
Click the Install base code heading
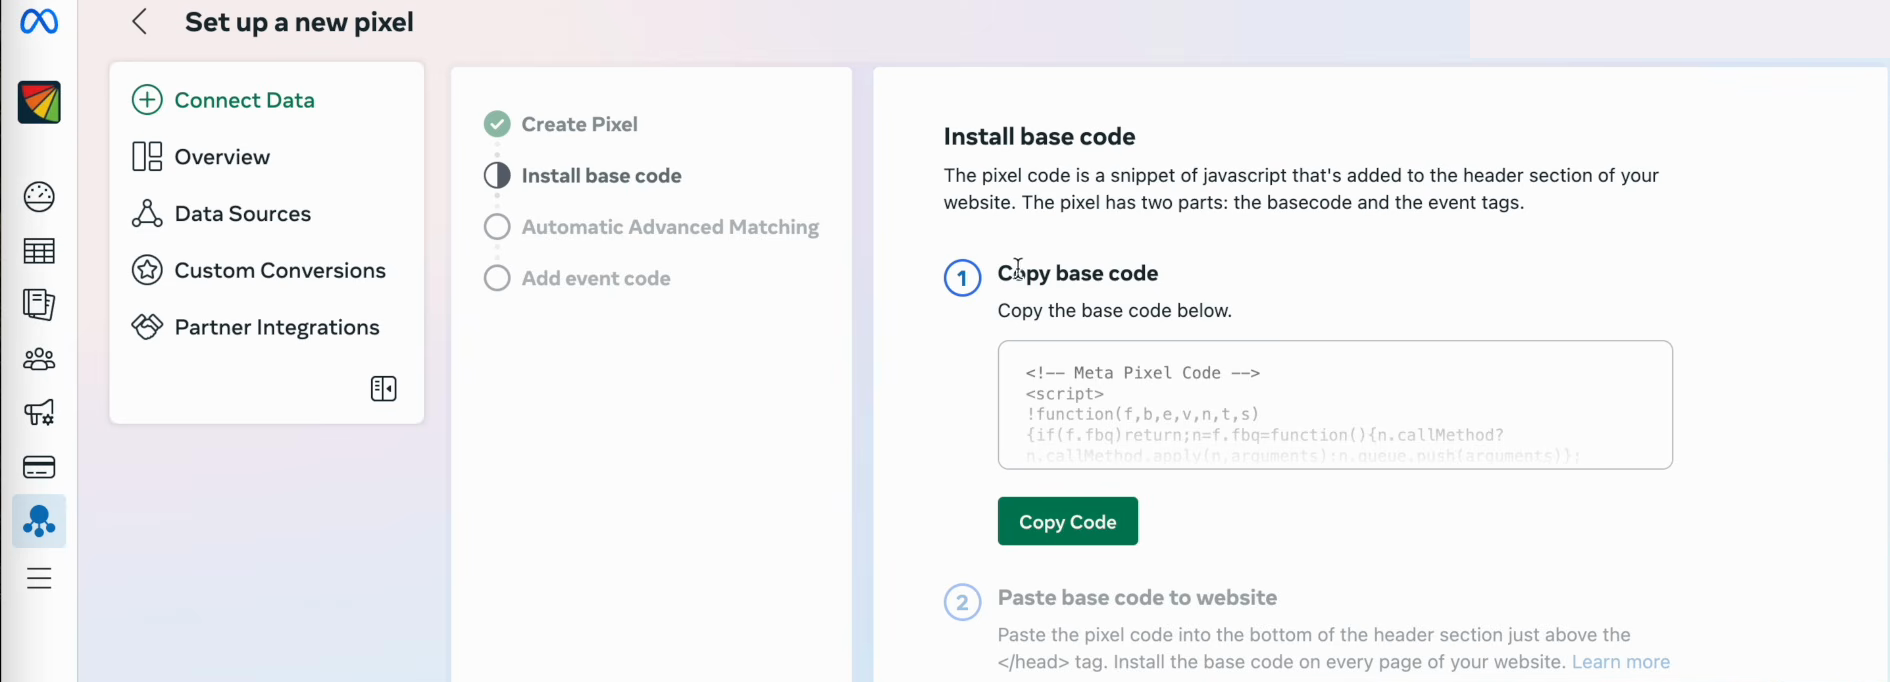pos(1039,136)
